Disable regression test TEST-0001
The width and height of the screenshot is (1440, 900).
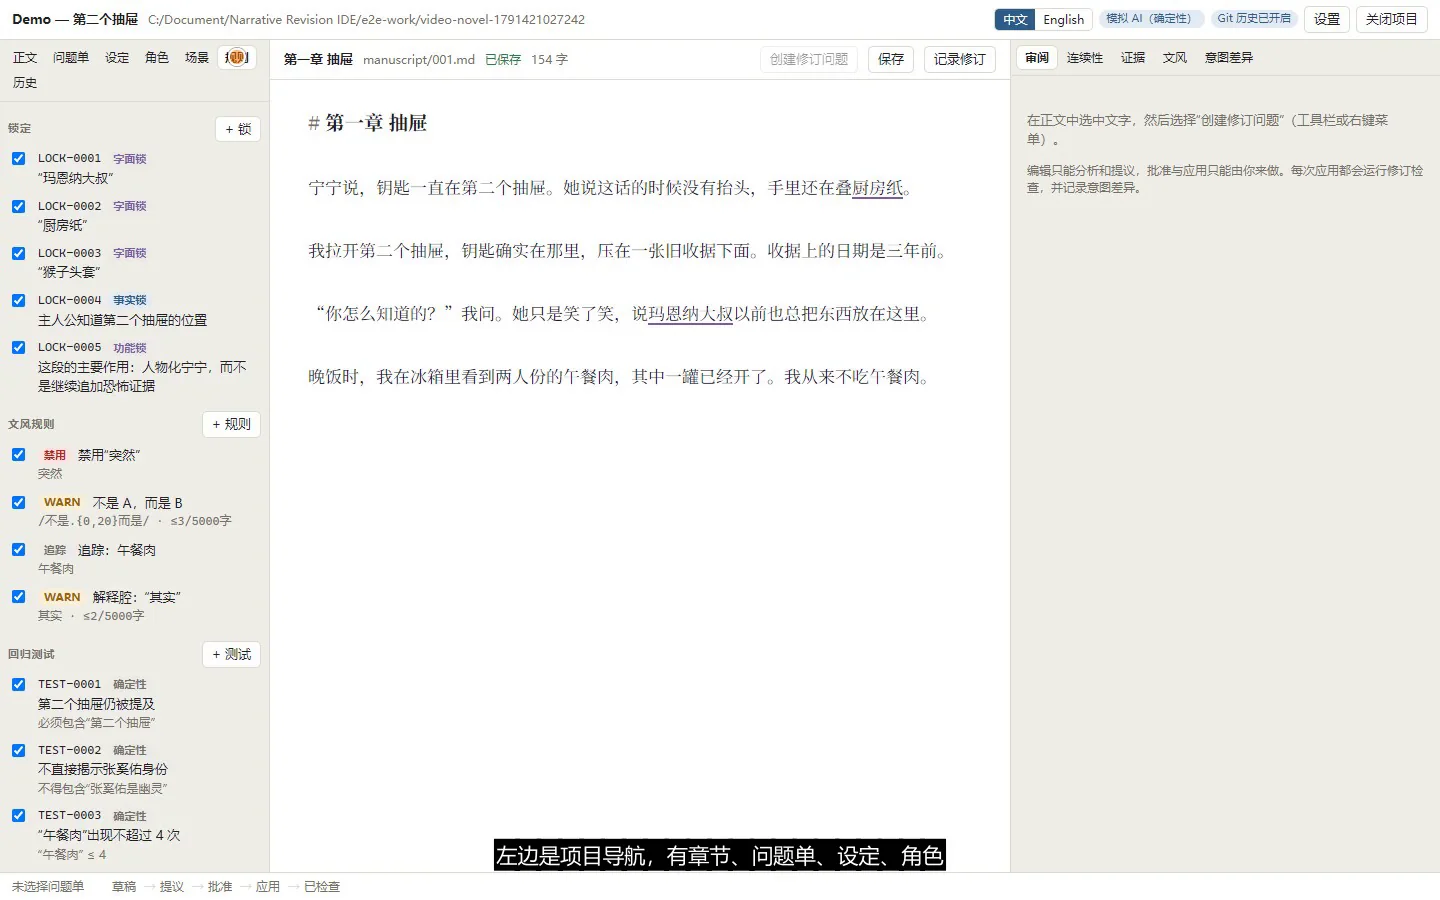[x=18, y=684]
